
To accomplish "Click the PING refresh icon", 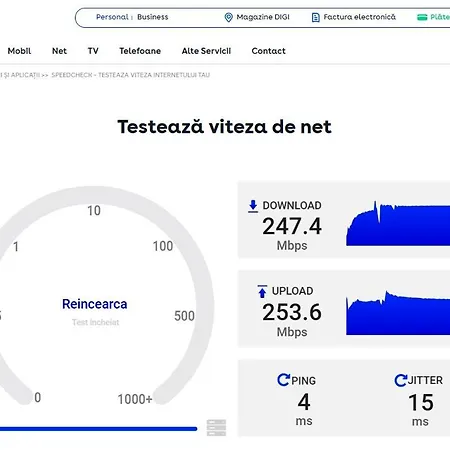I will click(x=284, y=380).
